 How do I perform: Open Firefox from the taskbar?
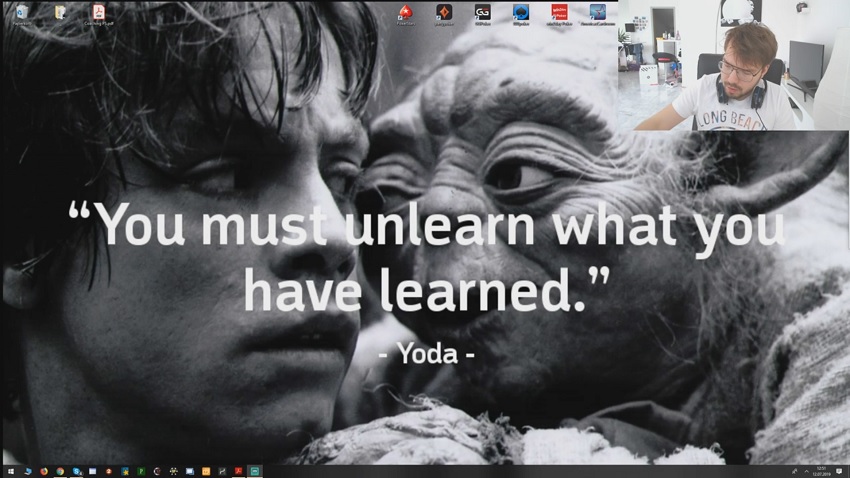point(44,471)
